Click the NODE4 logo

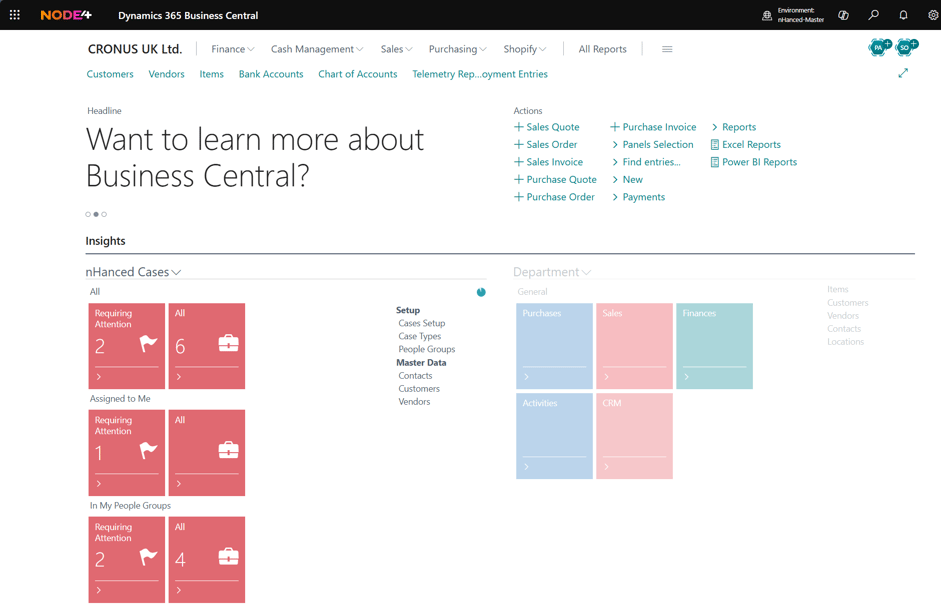(x=66, y=15)
